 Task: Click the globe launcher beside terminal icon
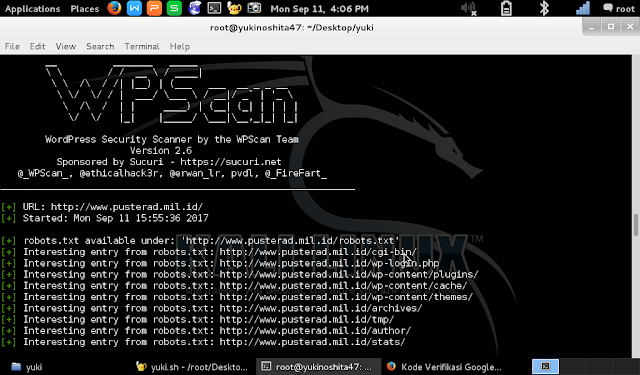194,8
